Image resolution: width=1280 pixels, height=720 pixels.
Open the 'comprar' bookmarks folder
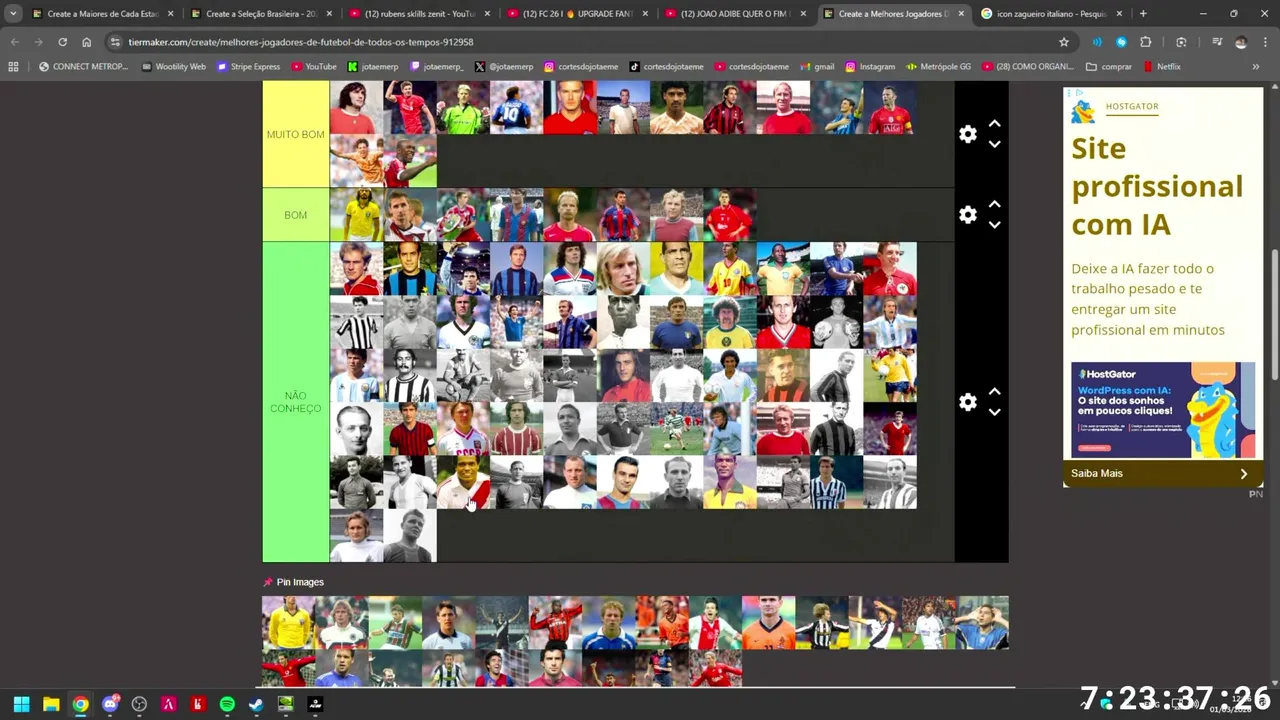tap(1109, 67)
